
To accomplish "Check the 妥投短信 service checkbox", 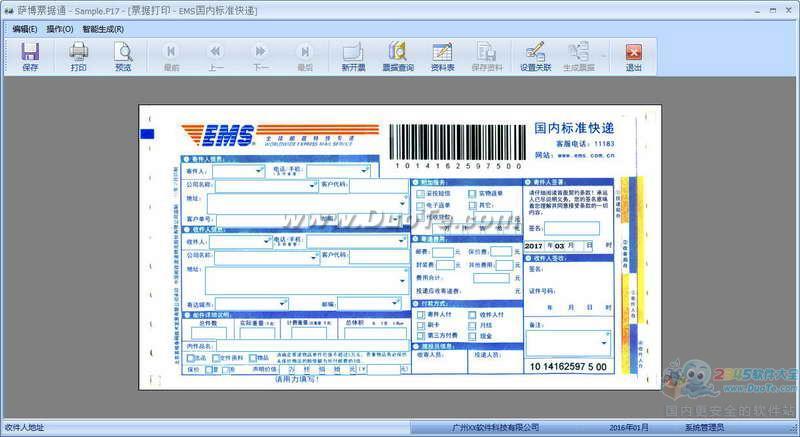I will click(420, 194).
